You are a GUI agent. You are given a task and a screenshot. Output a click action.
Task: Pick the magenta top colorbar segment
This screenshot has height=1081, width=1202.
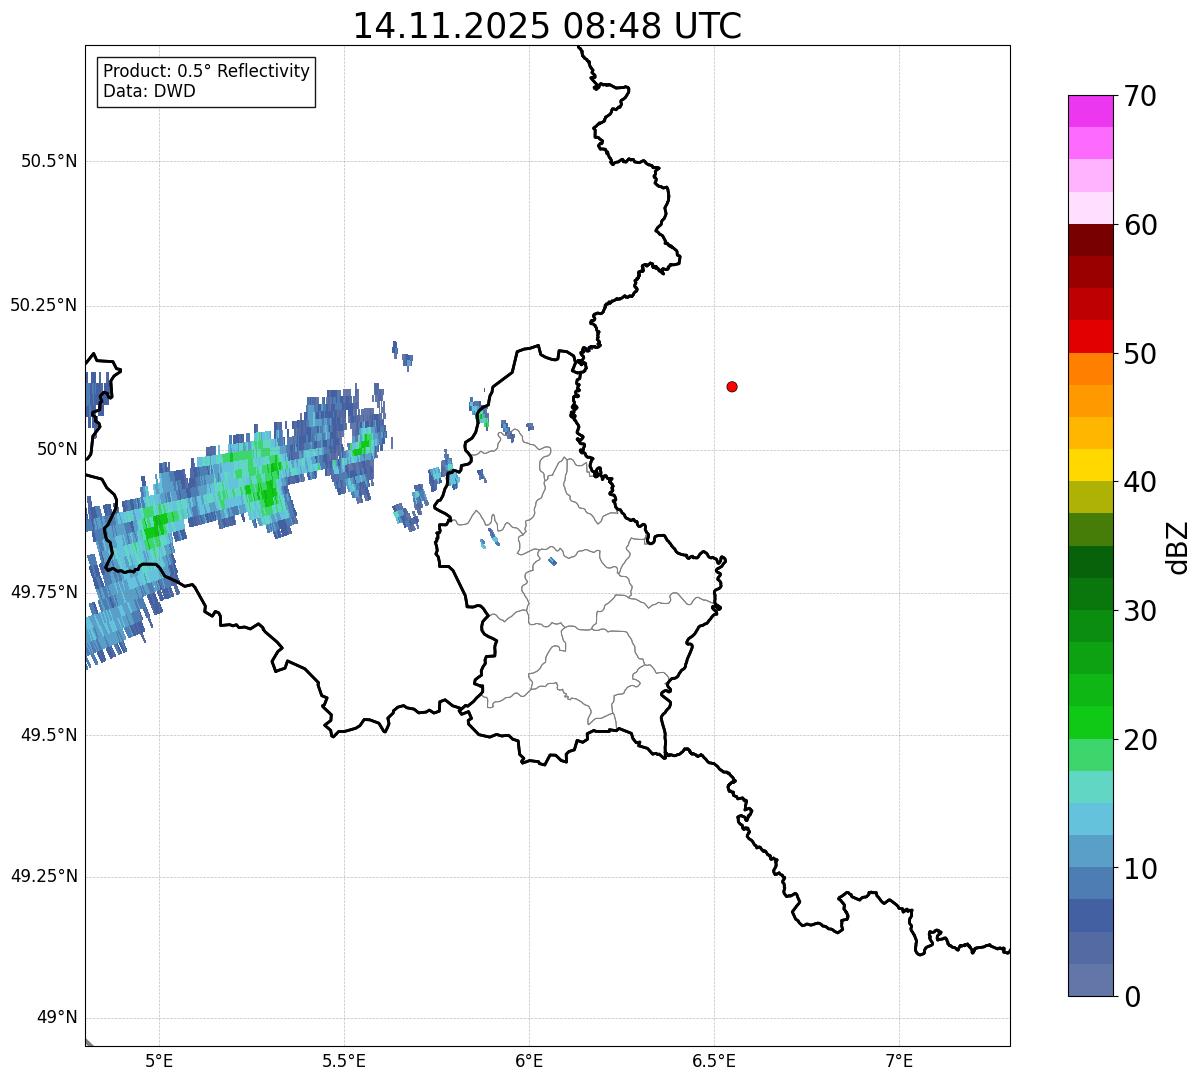tap(1090, 111)
